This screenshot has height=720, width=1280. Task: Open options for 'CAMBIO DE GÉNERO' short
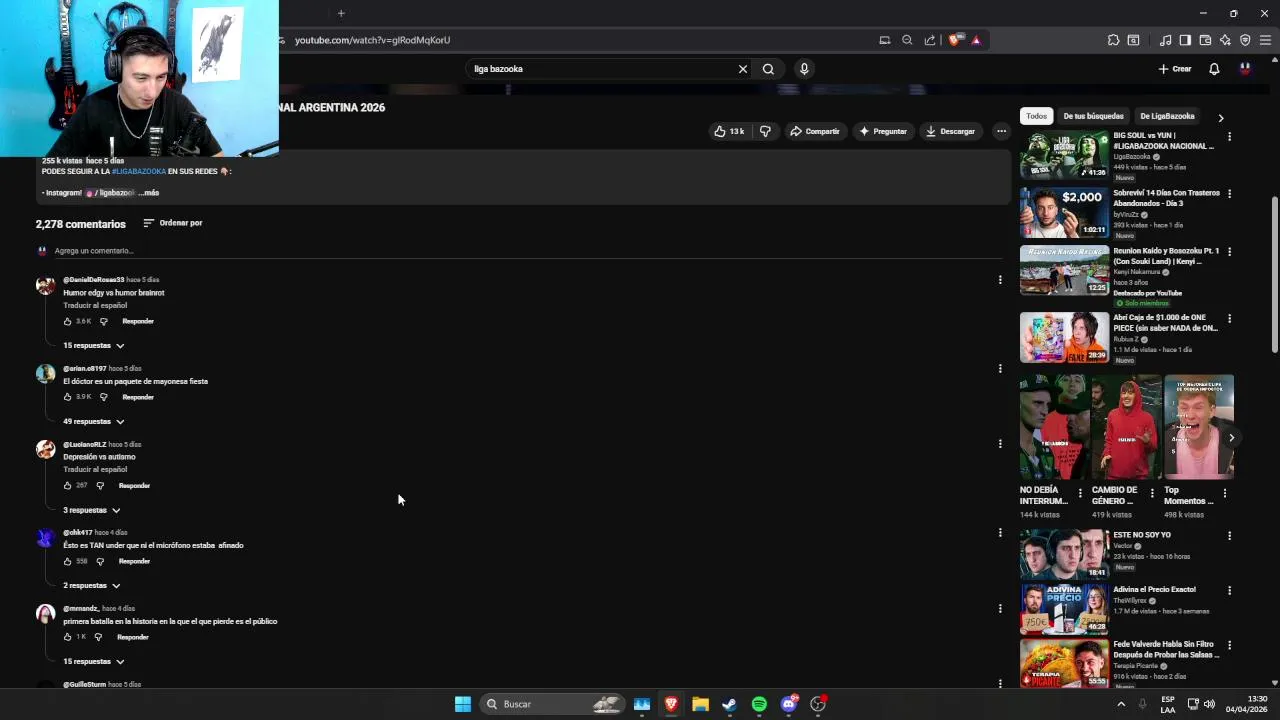pyautogui.click(x=1152, y=493)
